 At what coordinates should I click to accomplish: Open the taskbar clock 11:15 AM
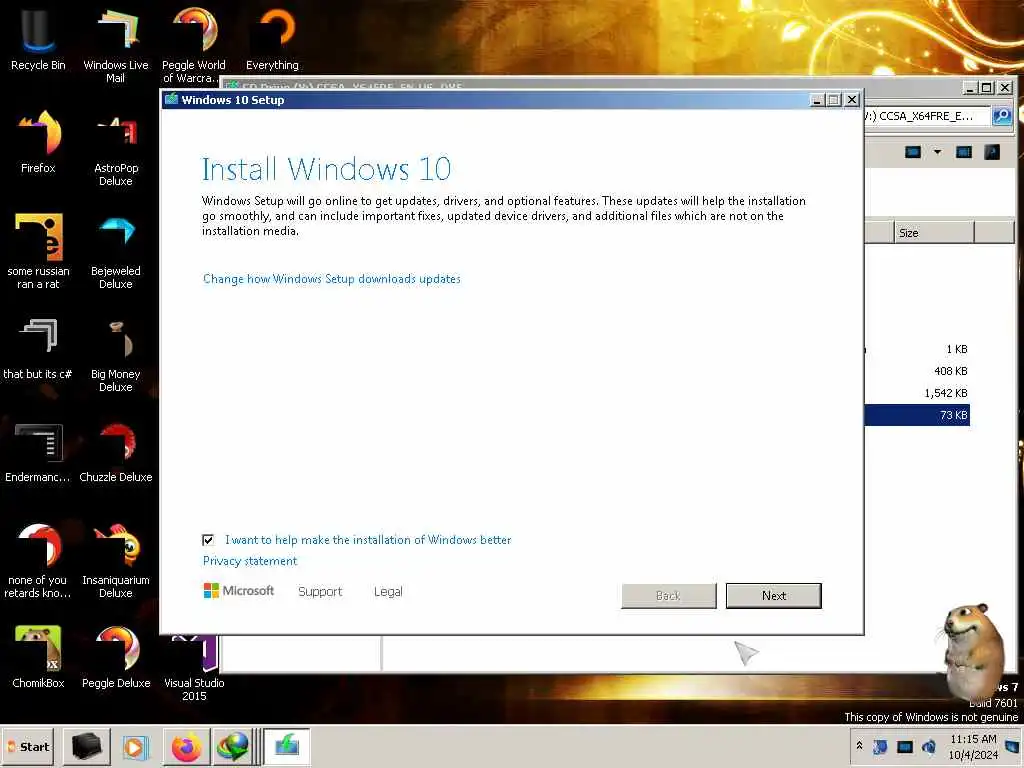(x=973, y=746)
